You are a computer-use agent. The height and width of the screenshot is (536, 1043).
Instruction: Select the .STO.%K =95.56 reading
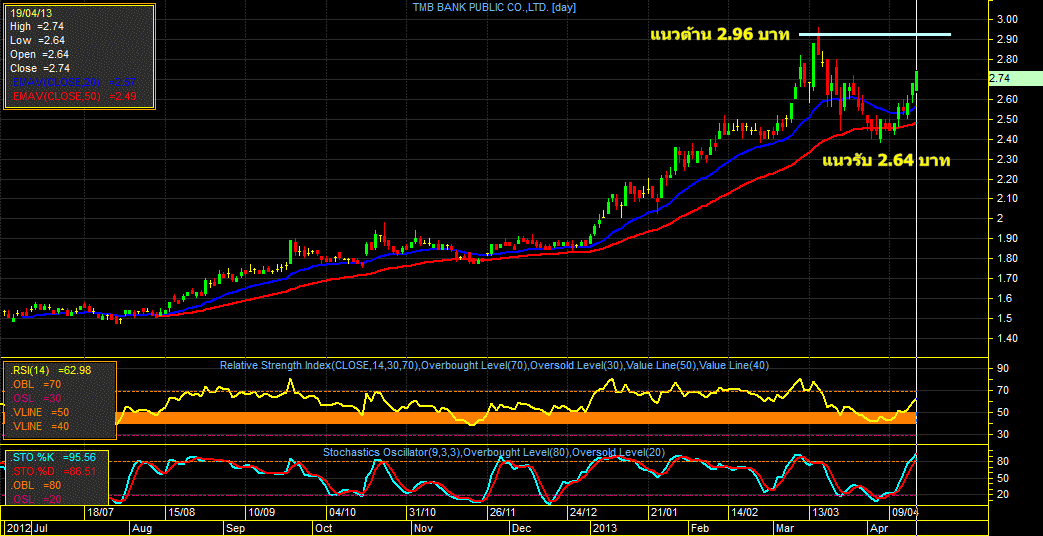click(x=53, y=457)
